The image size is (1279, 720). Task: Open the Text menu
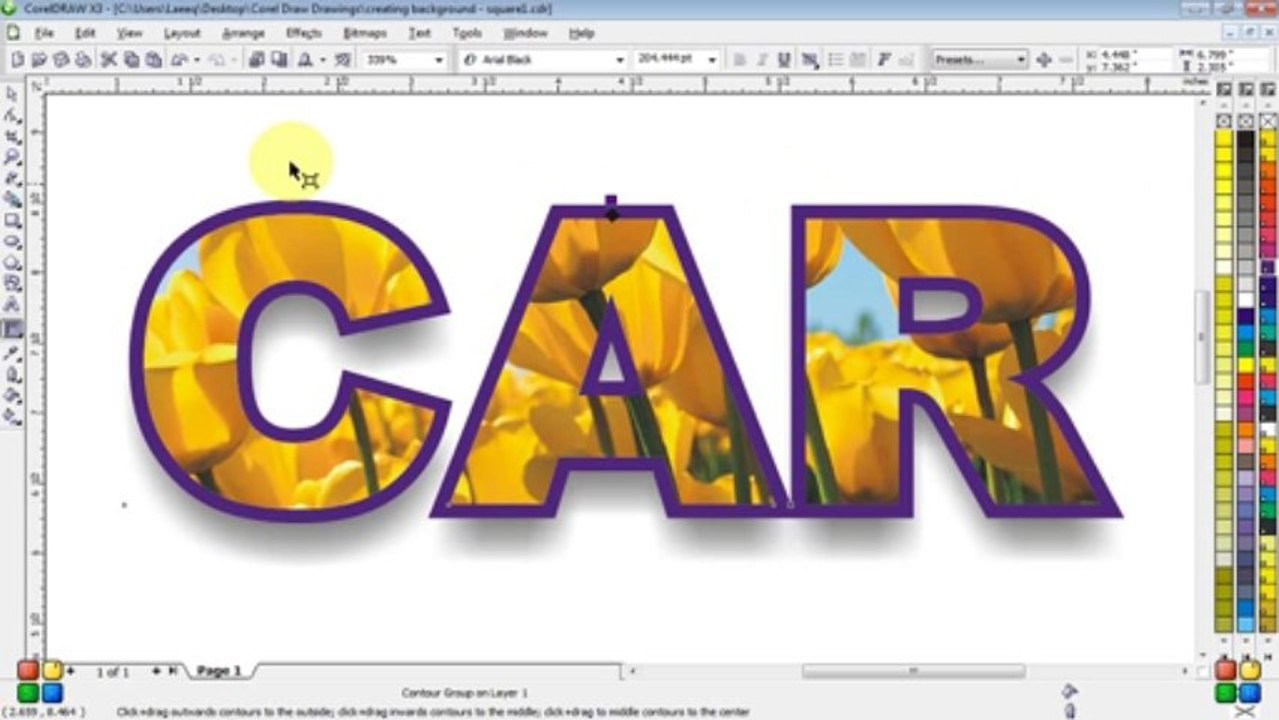point(420,33)
